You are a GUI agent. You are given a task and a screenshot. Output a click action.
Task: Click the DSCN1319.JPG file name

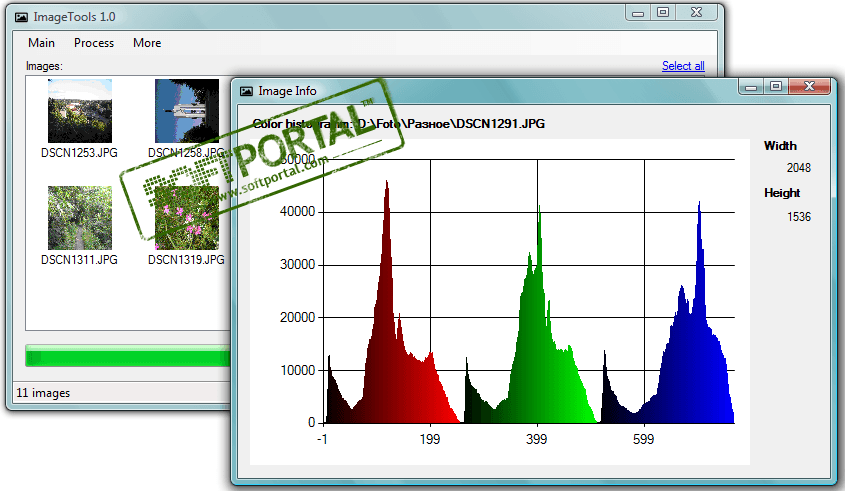click(x=186, y=260)
